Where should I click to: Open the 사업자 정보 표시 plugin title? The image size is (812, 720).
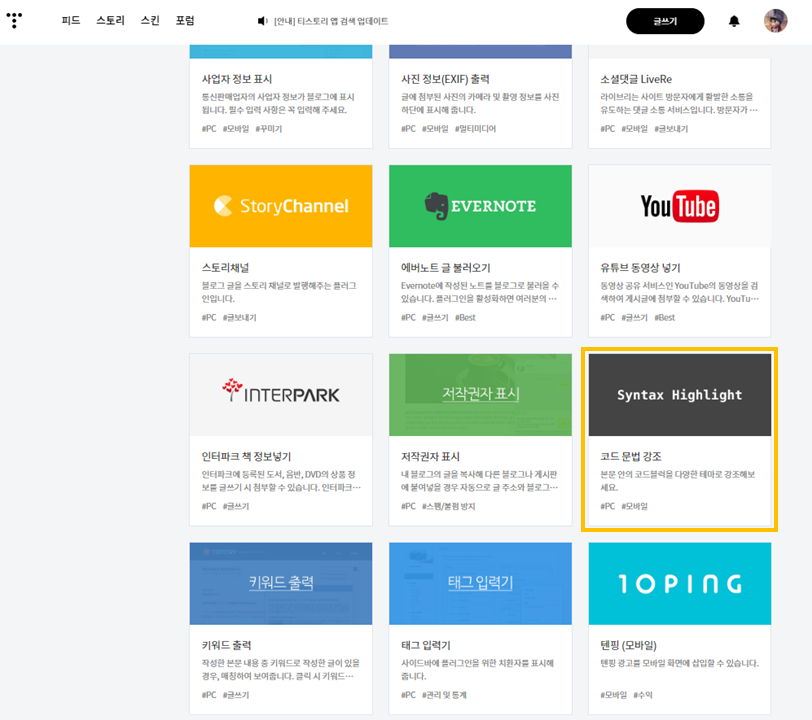point(237,79)
